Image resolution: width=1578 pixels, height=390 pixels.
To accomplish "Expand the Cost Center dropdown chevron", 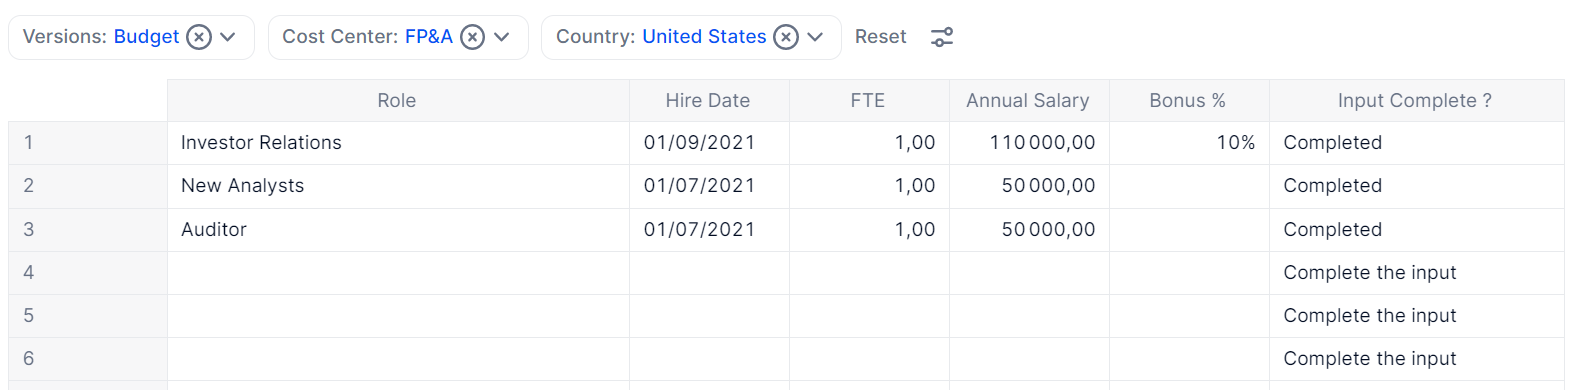I will (502, 37).
